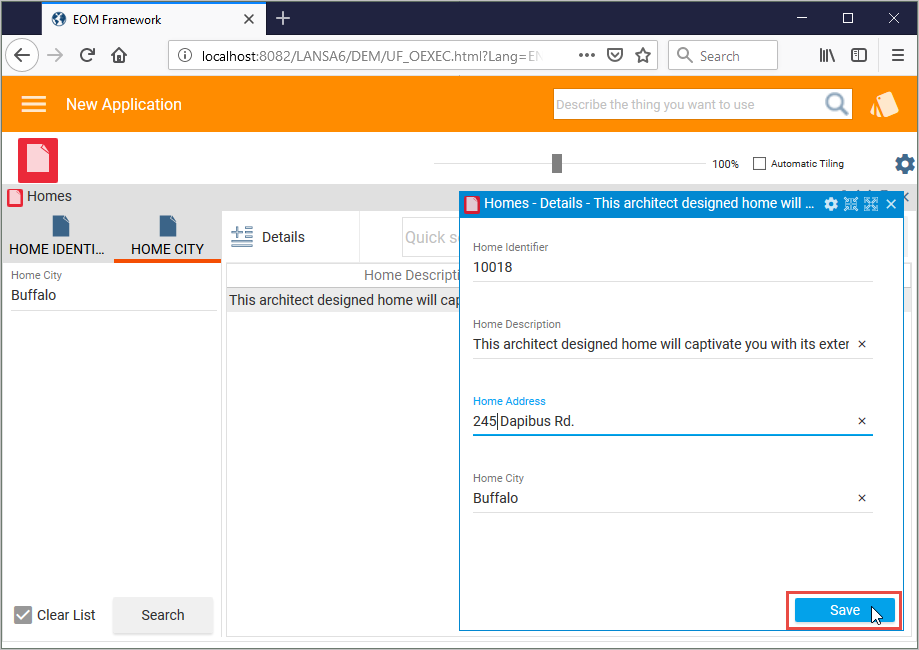Open the Details list view button

point(268,237)
